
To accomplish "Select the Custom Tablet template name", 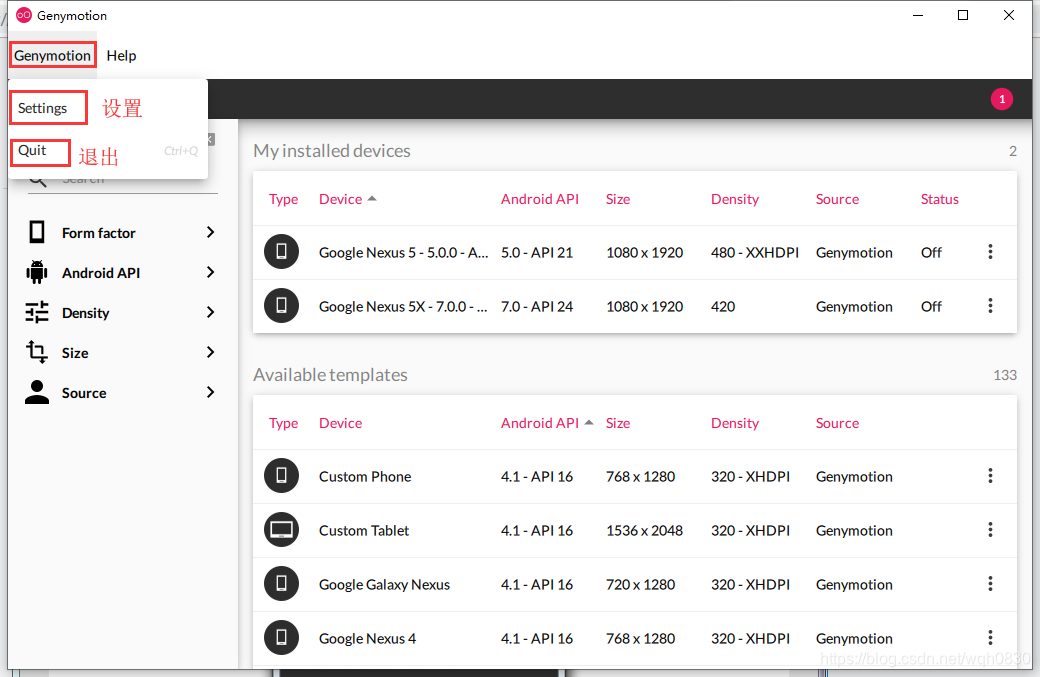I will [363, 530].
